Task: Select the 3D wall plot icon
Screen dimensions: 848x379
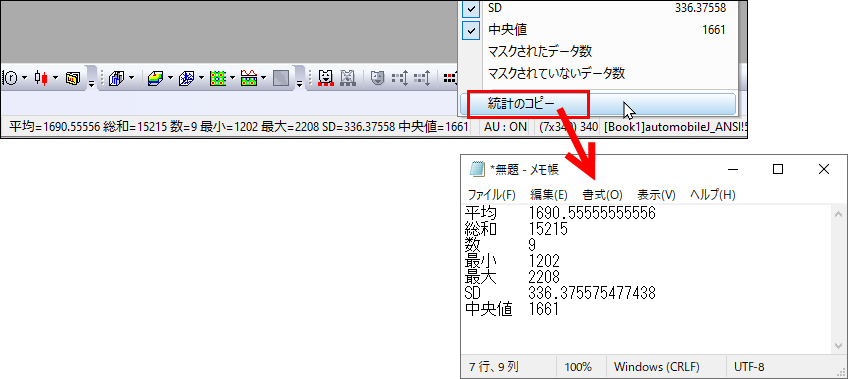Action: [x=116, y=78]
